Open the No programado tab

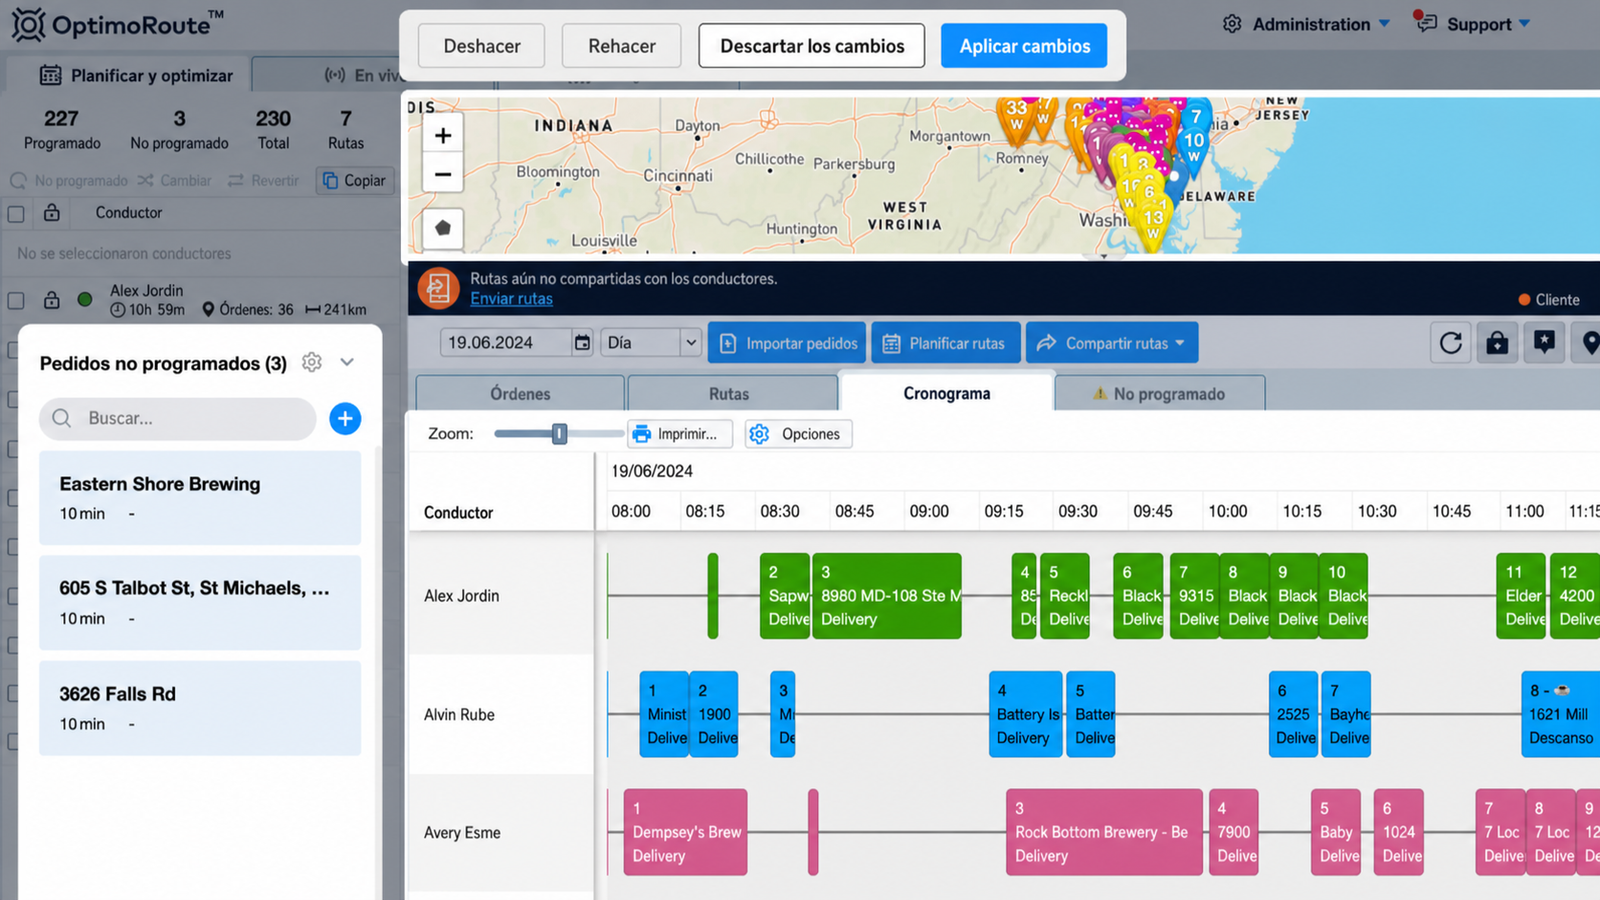click(1160, 393)
